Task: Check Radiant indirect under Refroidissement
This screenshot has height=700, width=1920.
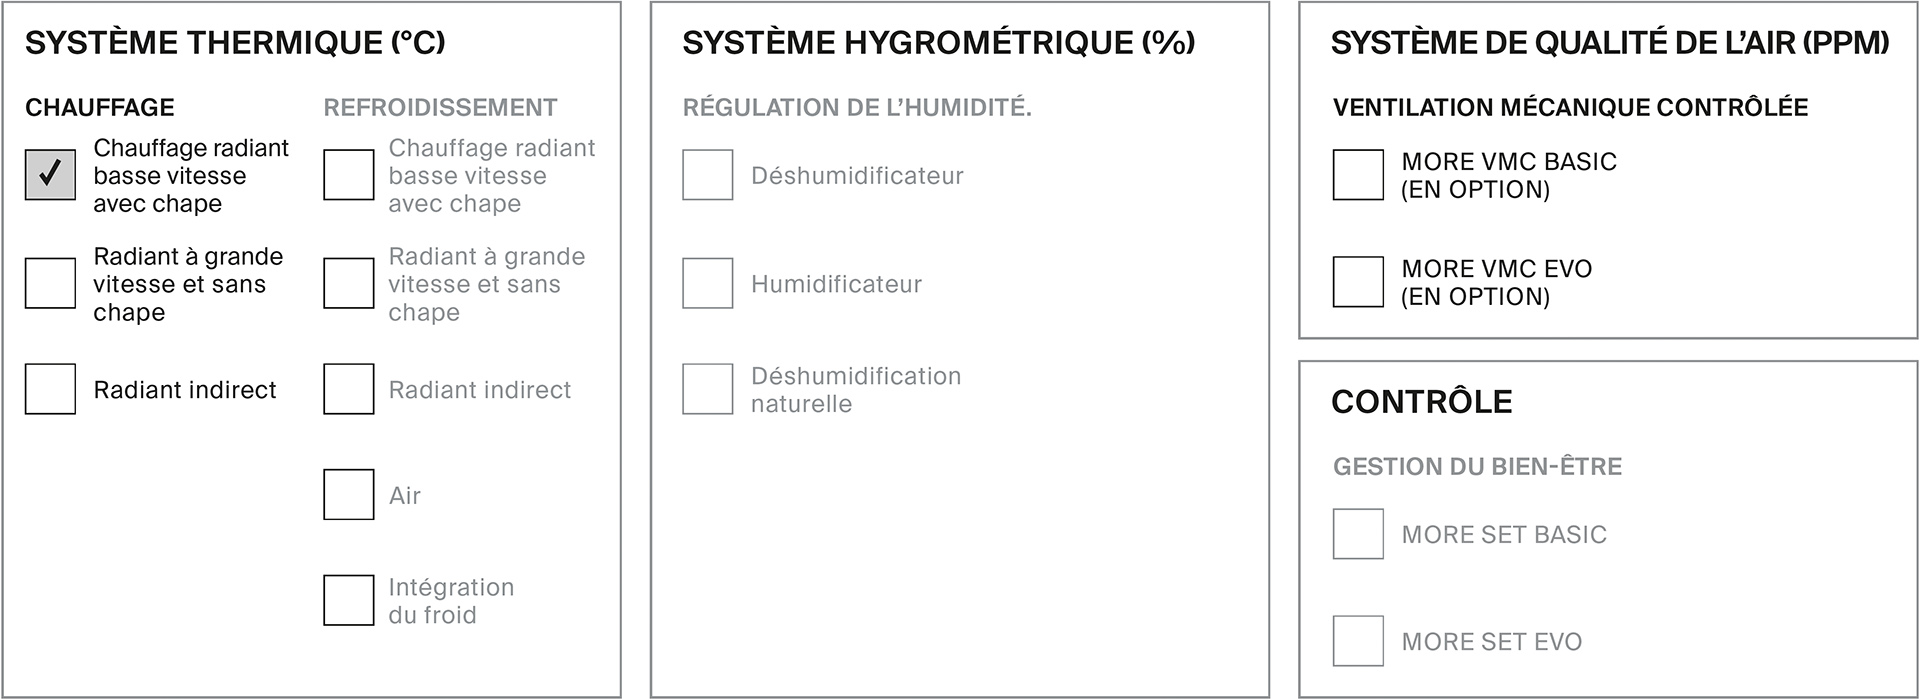Action: click(x=349, y=389)
